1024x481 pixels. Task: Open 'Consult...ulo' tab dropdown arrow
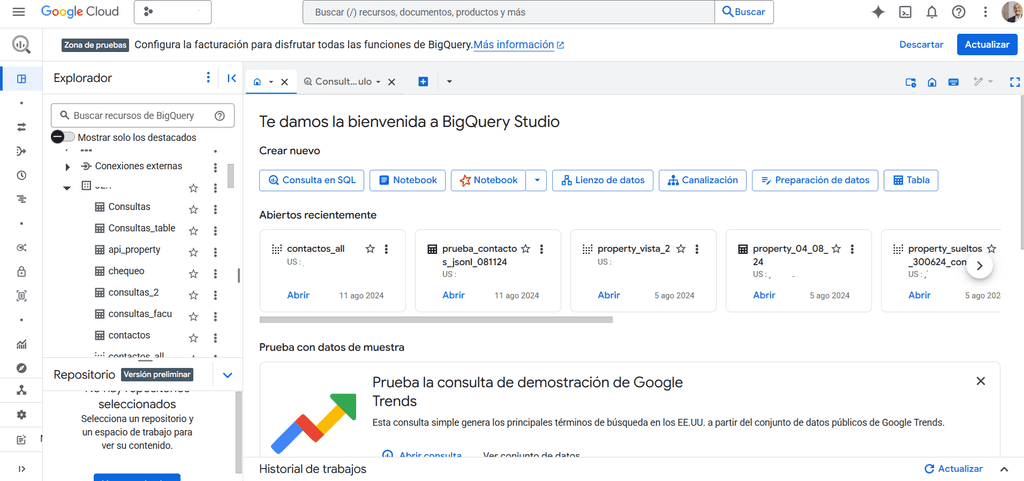click(378, 82)
